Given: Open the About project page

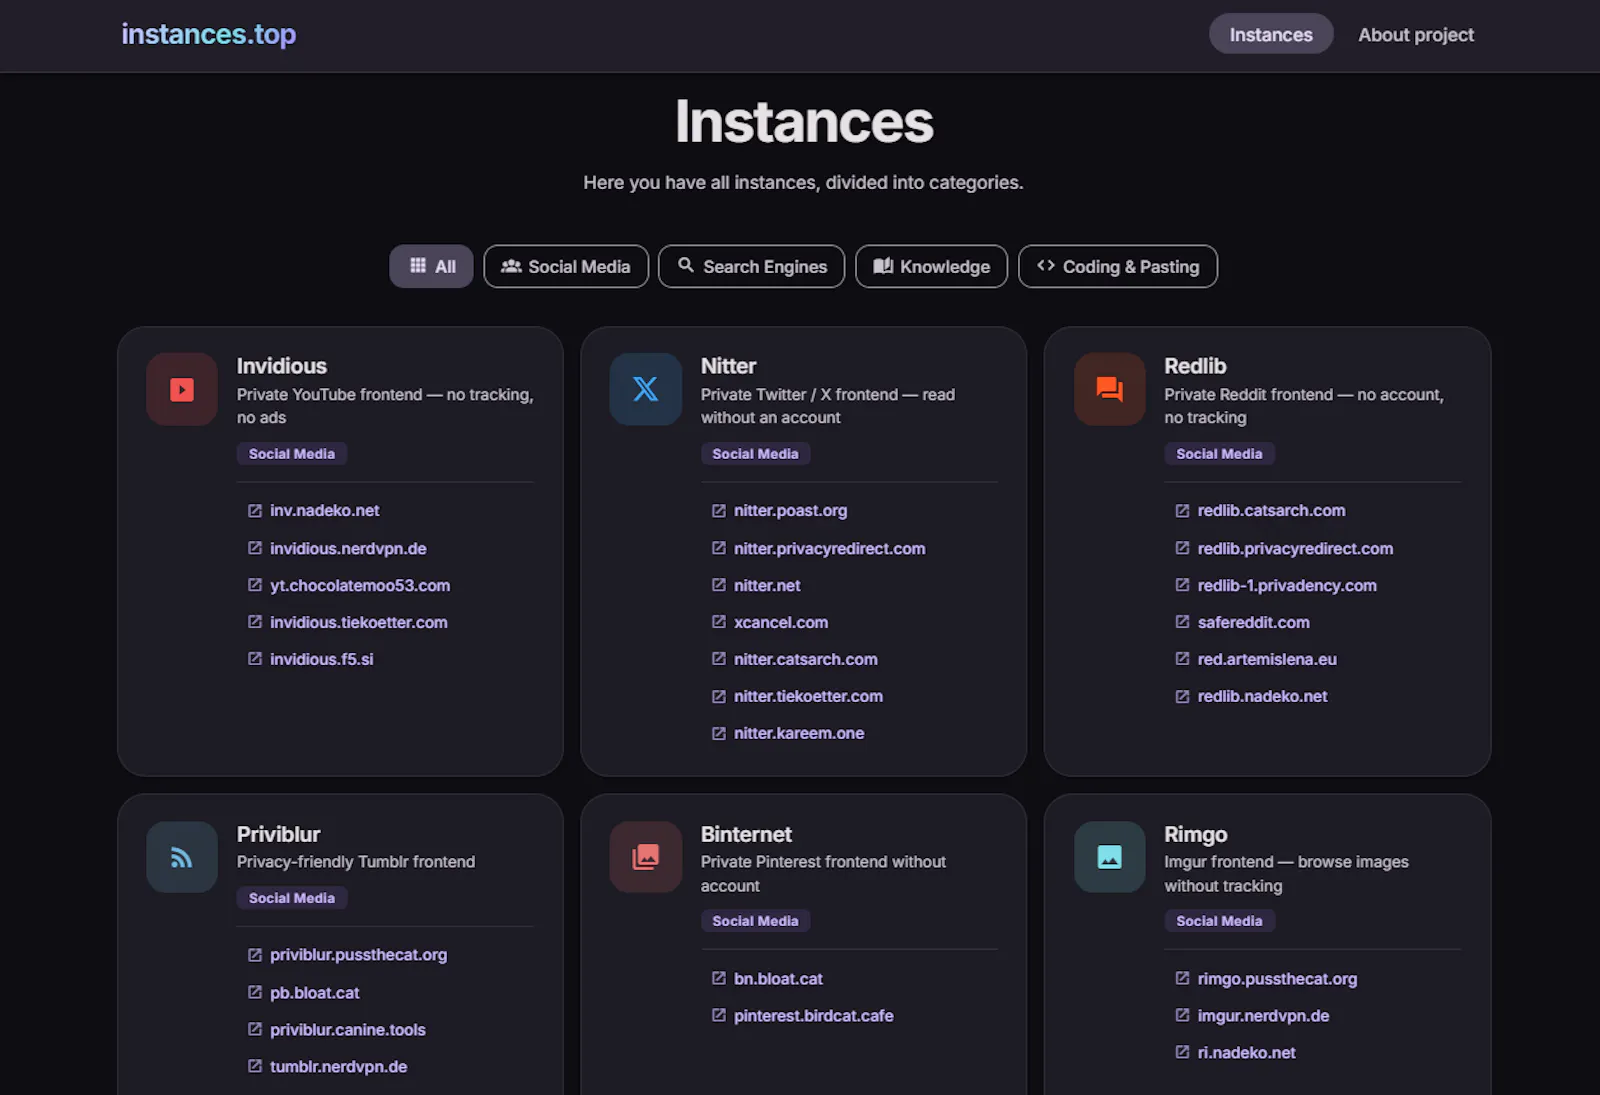Looking at the screenshot, I should pos(1416,34).
